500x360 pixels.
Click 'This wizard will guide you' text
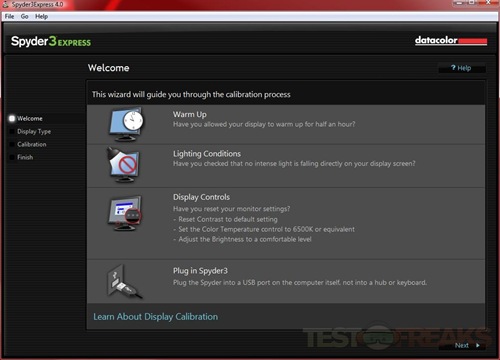(191, 94)
